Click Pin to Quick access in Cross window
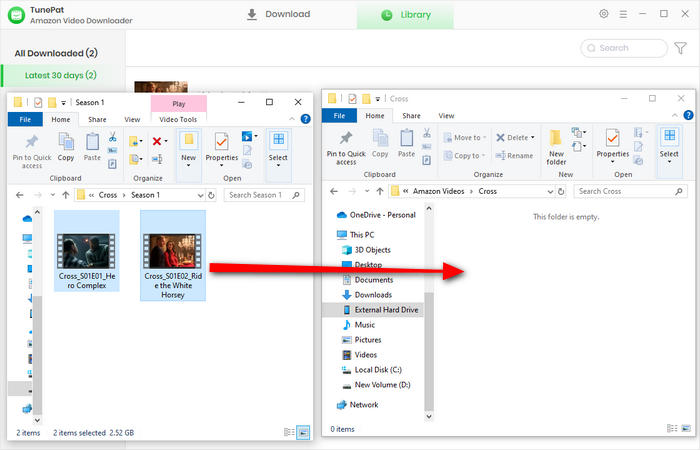The height and width of the screenshot is (450, 700). coord(346,148)
